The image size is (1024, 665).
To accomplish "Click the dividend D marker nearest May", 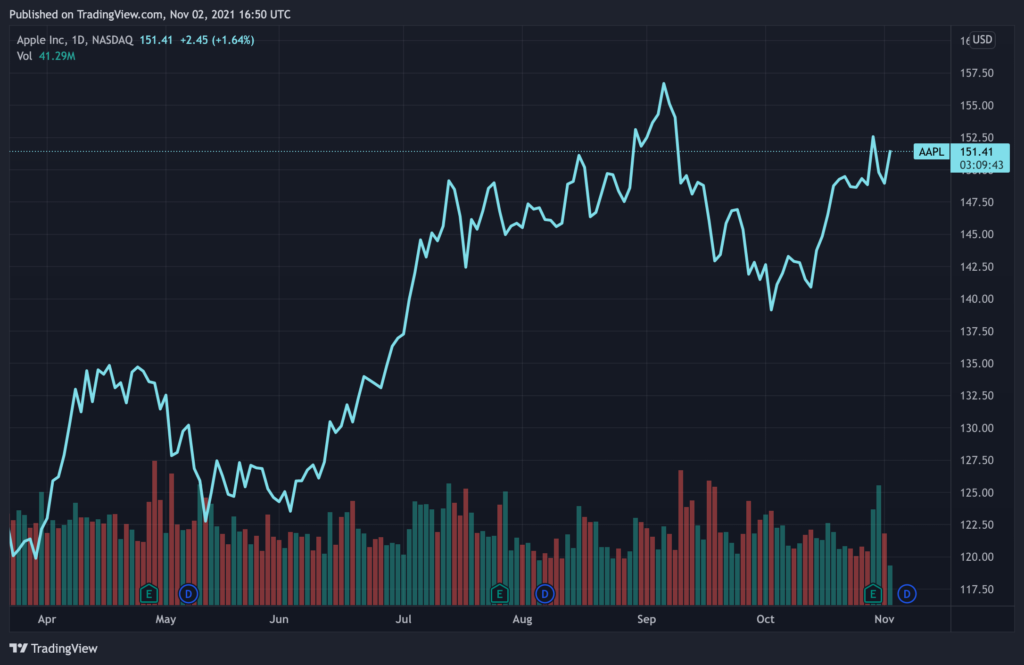I will 188,594.
